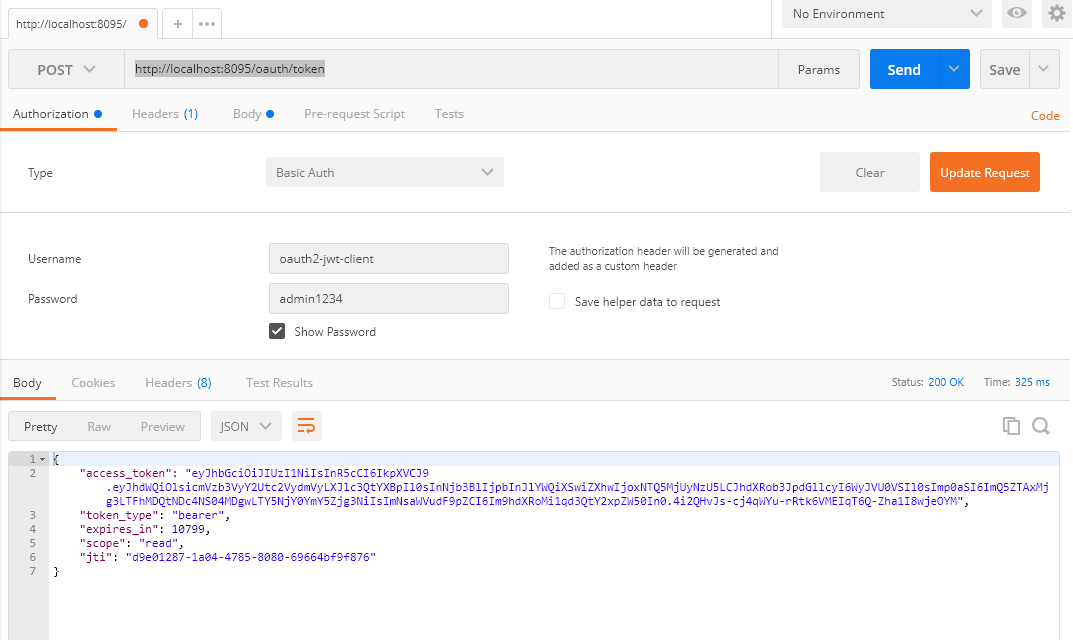Click the Update Request button
The image size is (1073, 640).
(x=984, y=172)
